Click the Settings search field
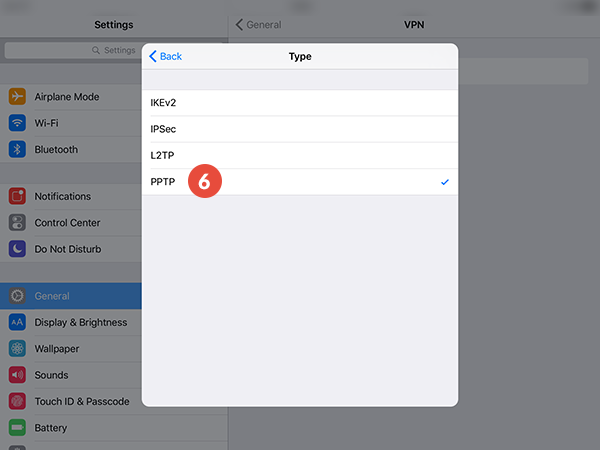 73,51
